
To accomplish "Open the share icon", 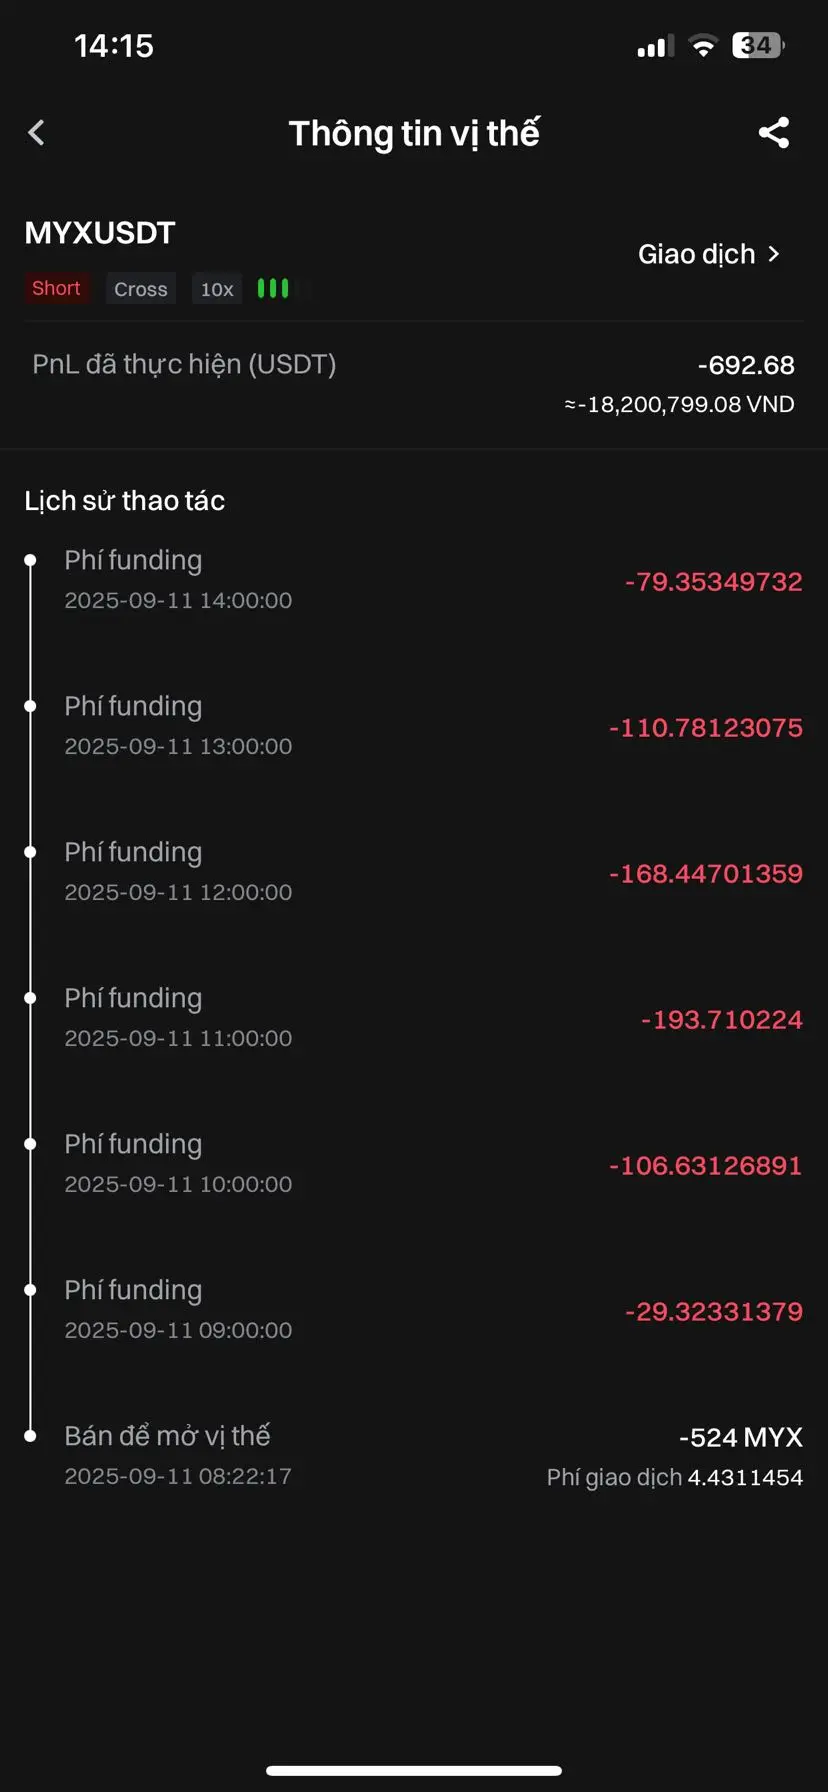I will coord(774,133).
